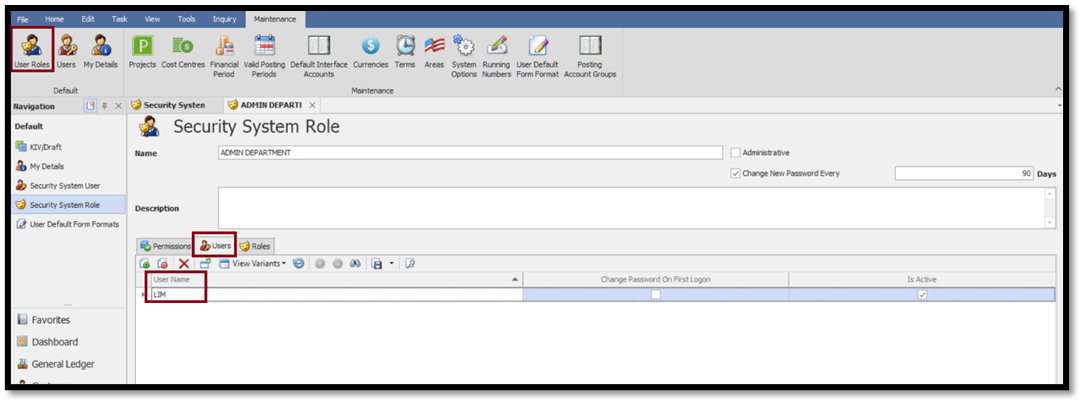Open the View Variants dropdown
The image size is (1082, 403).
(x=253, y=264)
